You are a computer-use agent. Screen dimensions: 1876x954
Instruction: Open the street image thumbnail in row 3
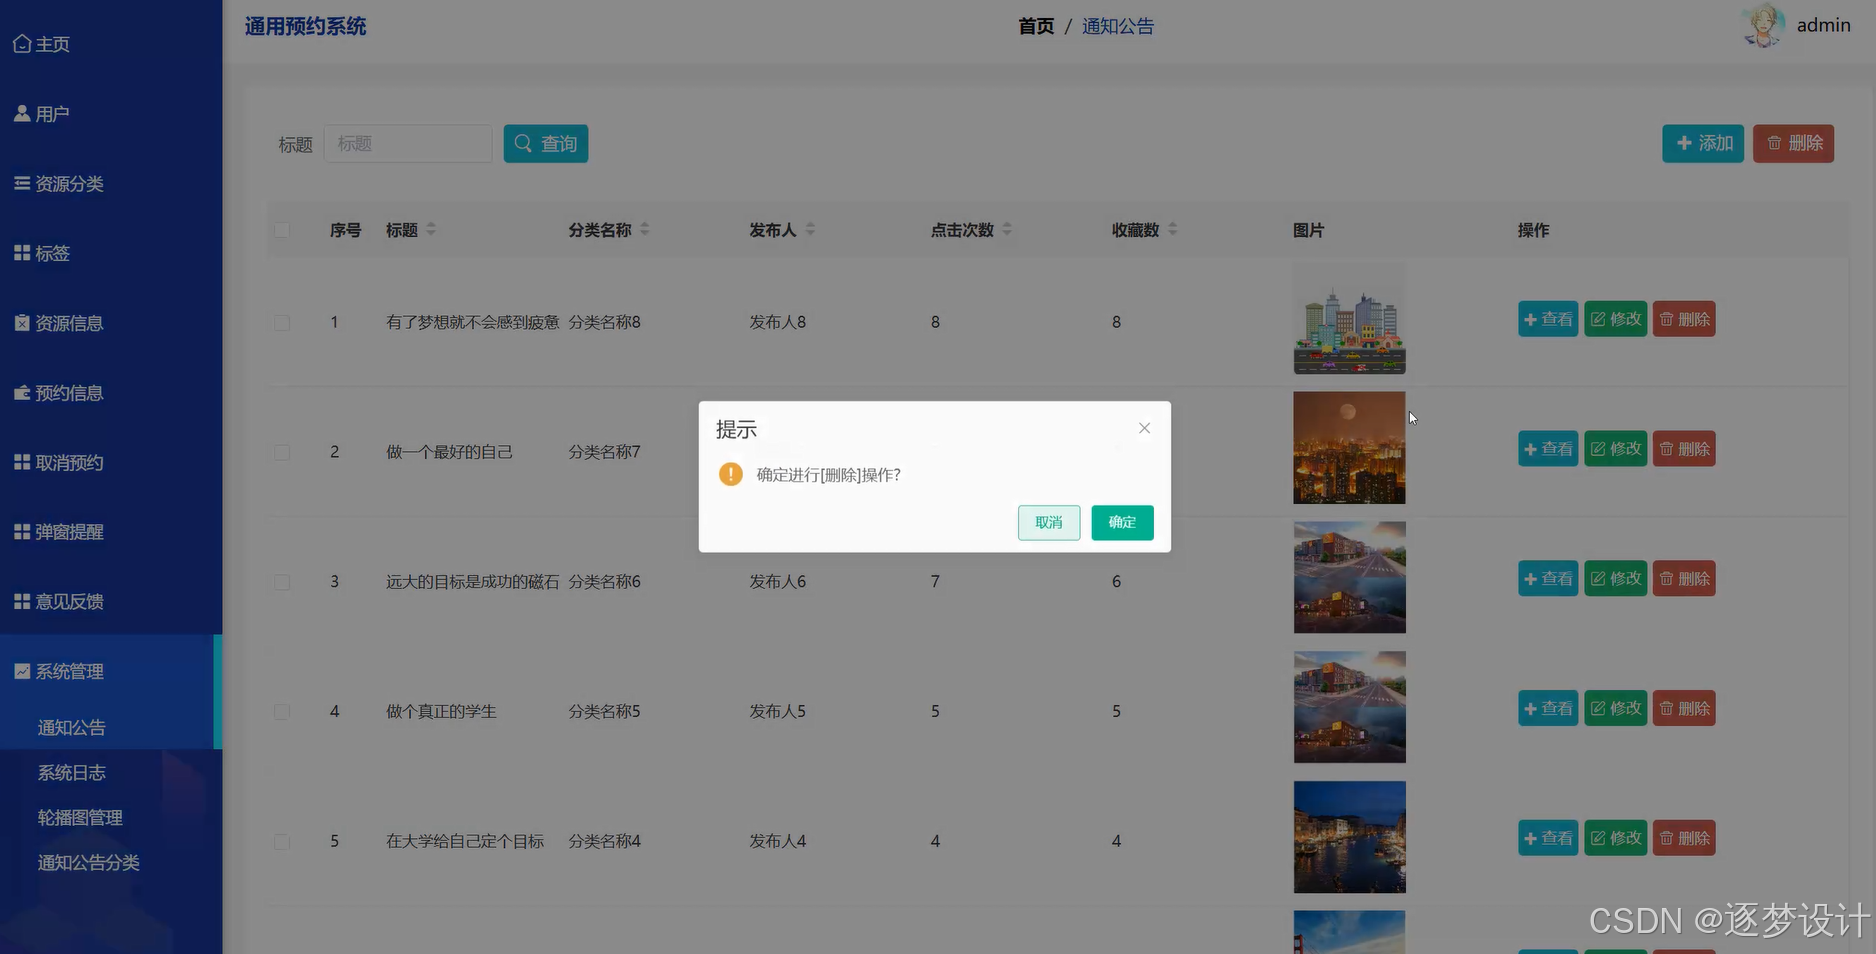tap(1349, 578)
